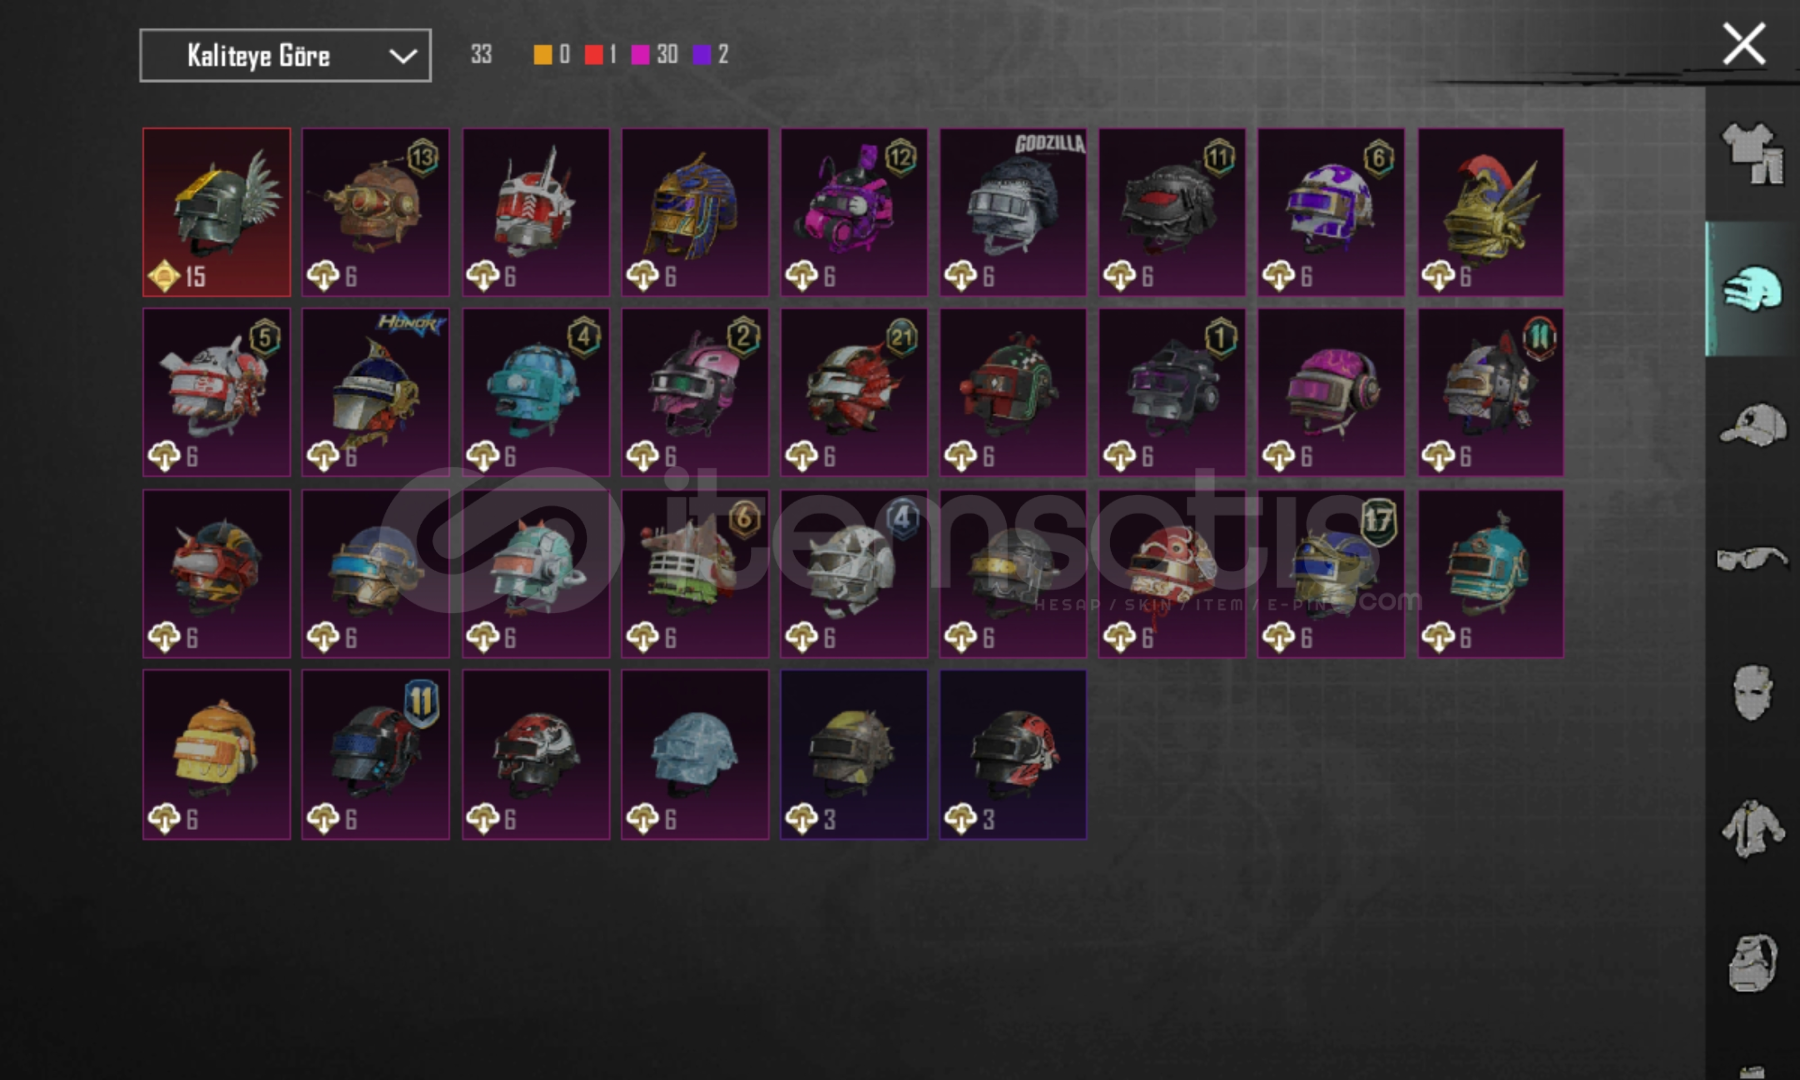Open the outfit clothing category icon

1753,152
